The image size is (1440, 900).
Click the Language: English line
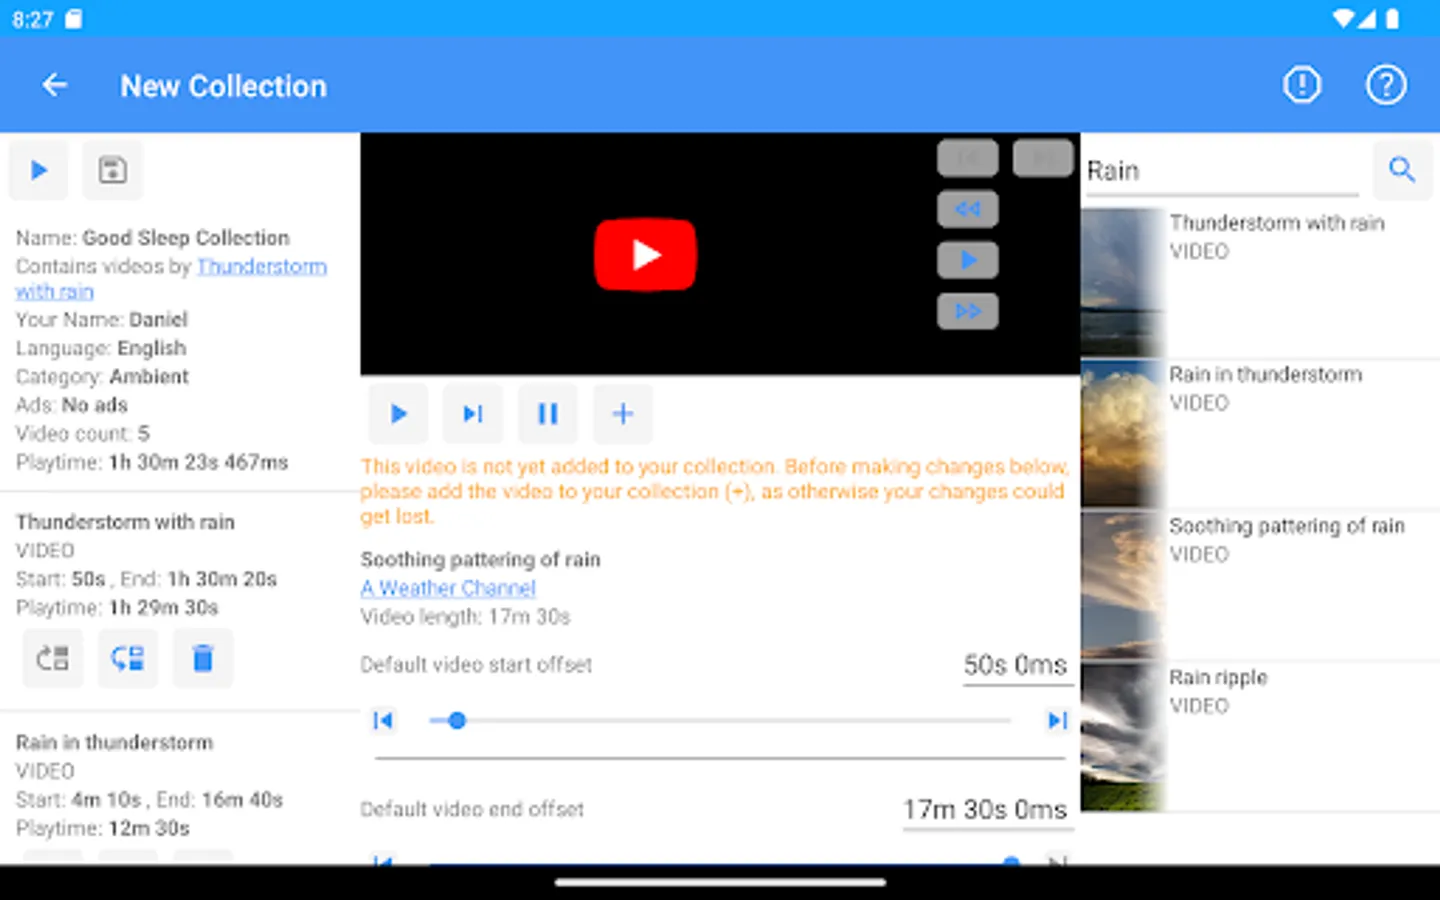[101, 348]
